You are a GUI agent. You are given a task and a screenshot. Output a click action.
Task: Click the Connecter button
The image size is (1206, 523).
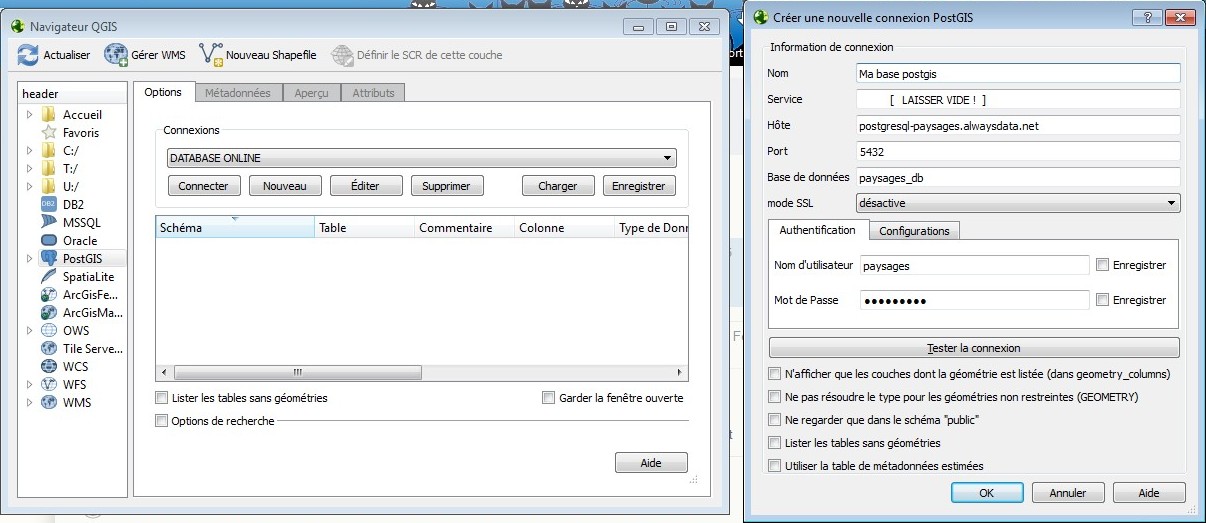[203, 186]
